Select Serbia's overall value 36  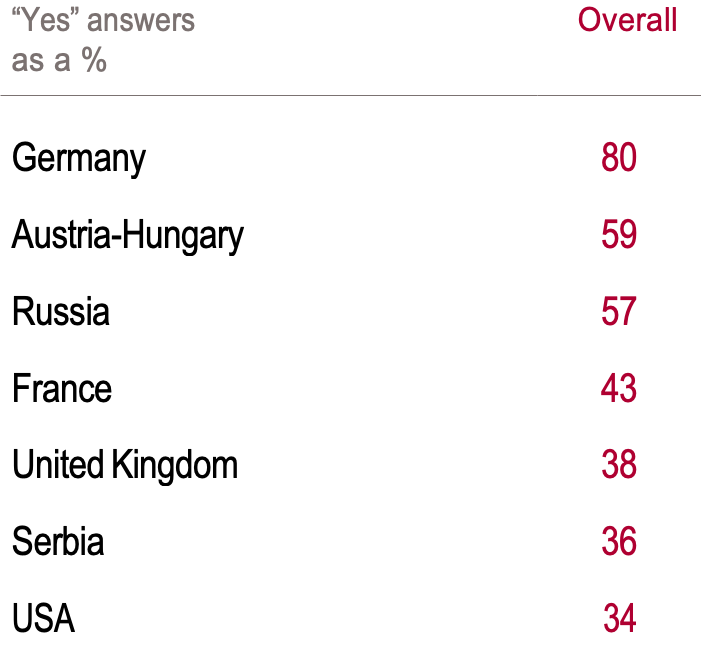(x=619, y=541)
